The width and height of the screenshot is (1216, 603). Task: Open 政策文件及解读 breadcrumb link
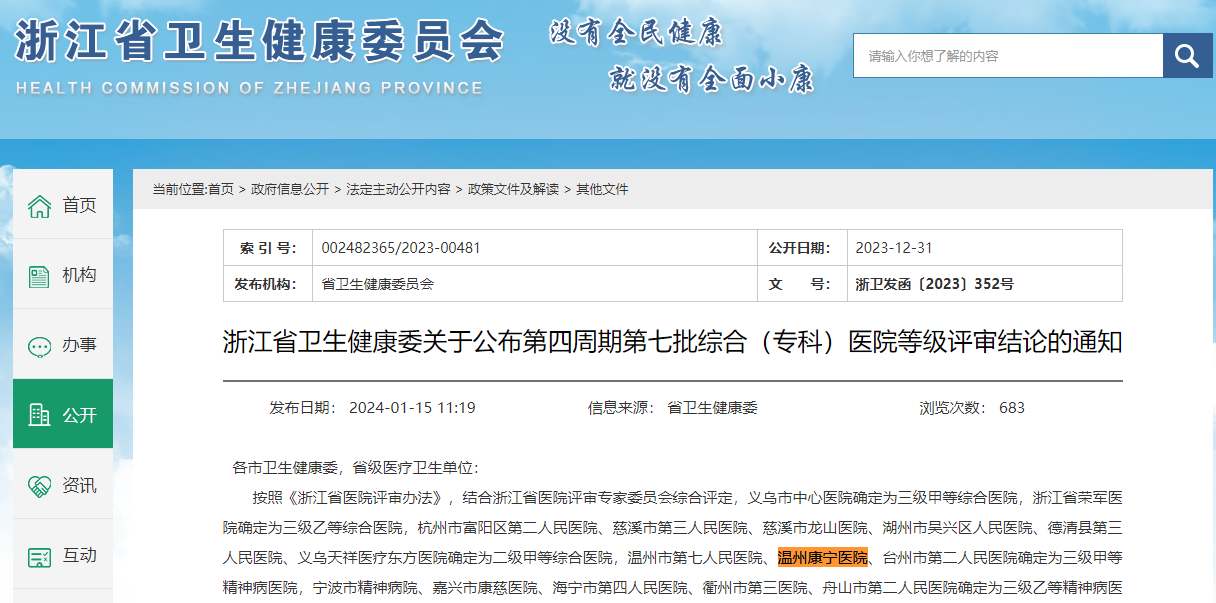(x=513, y=189)
